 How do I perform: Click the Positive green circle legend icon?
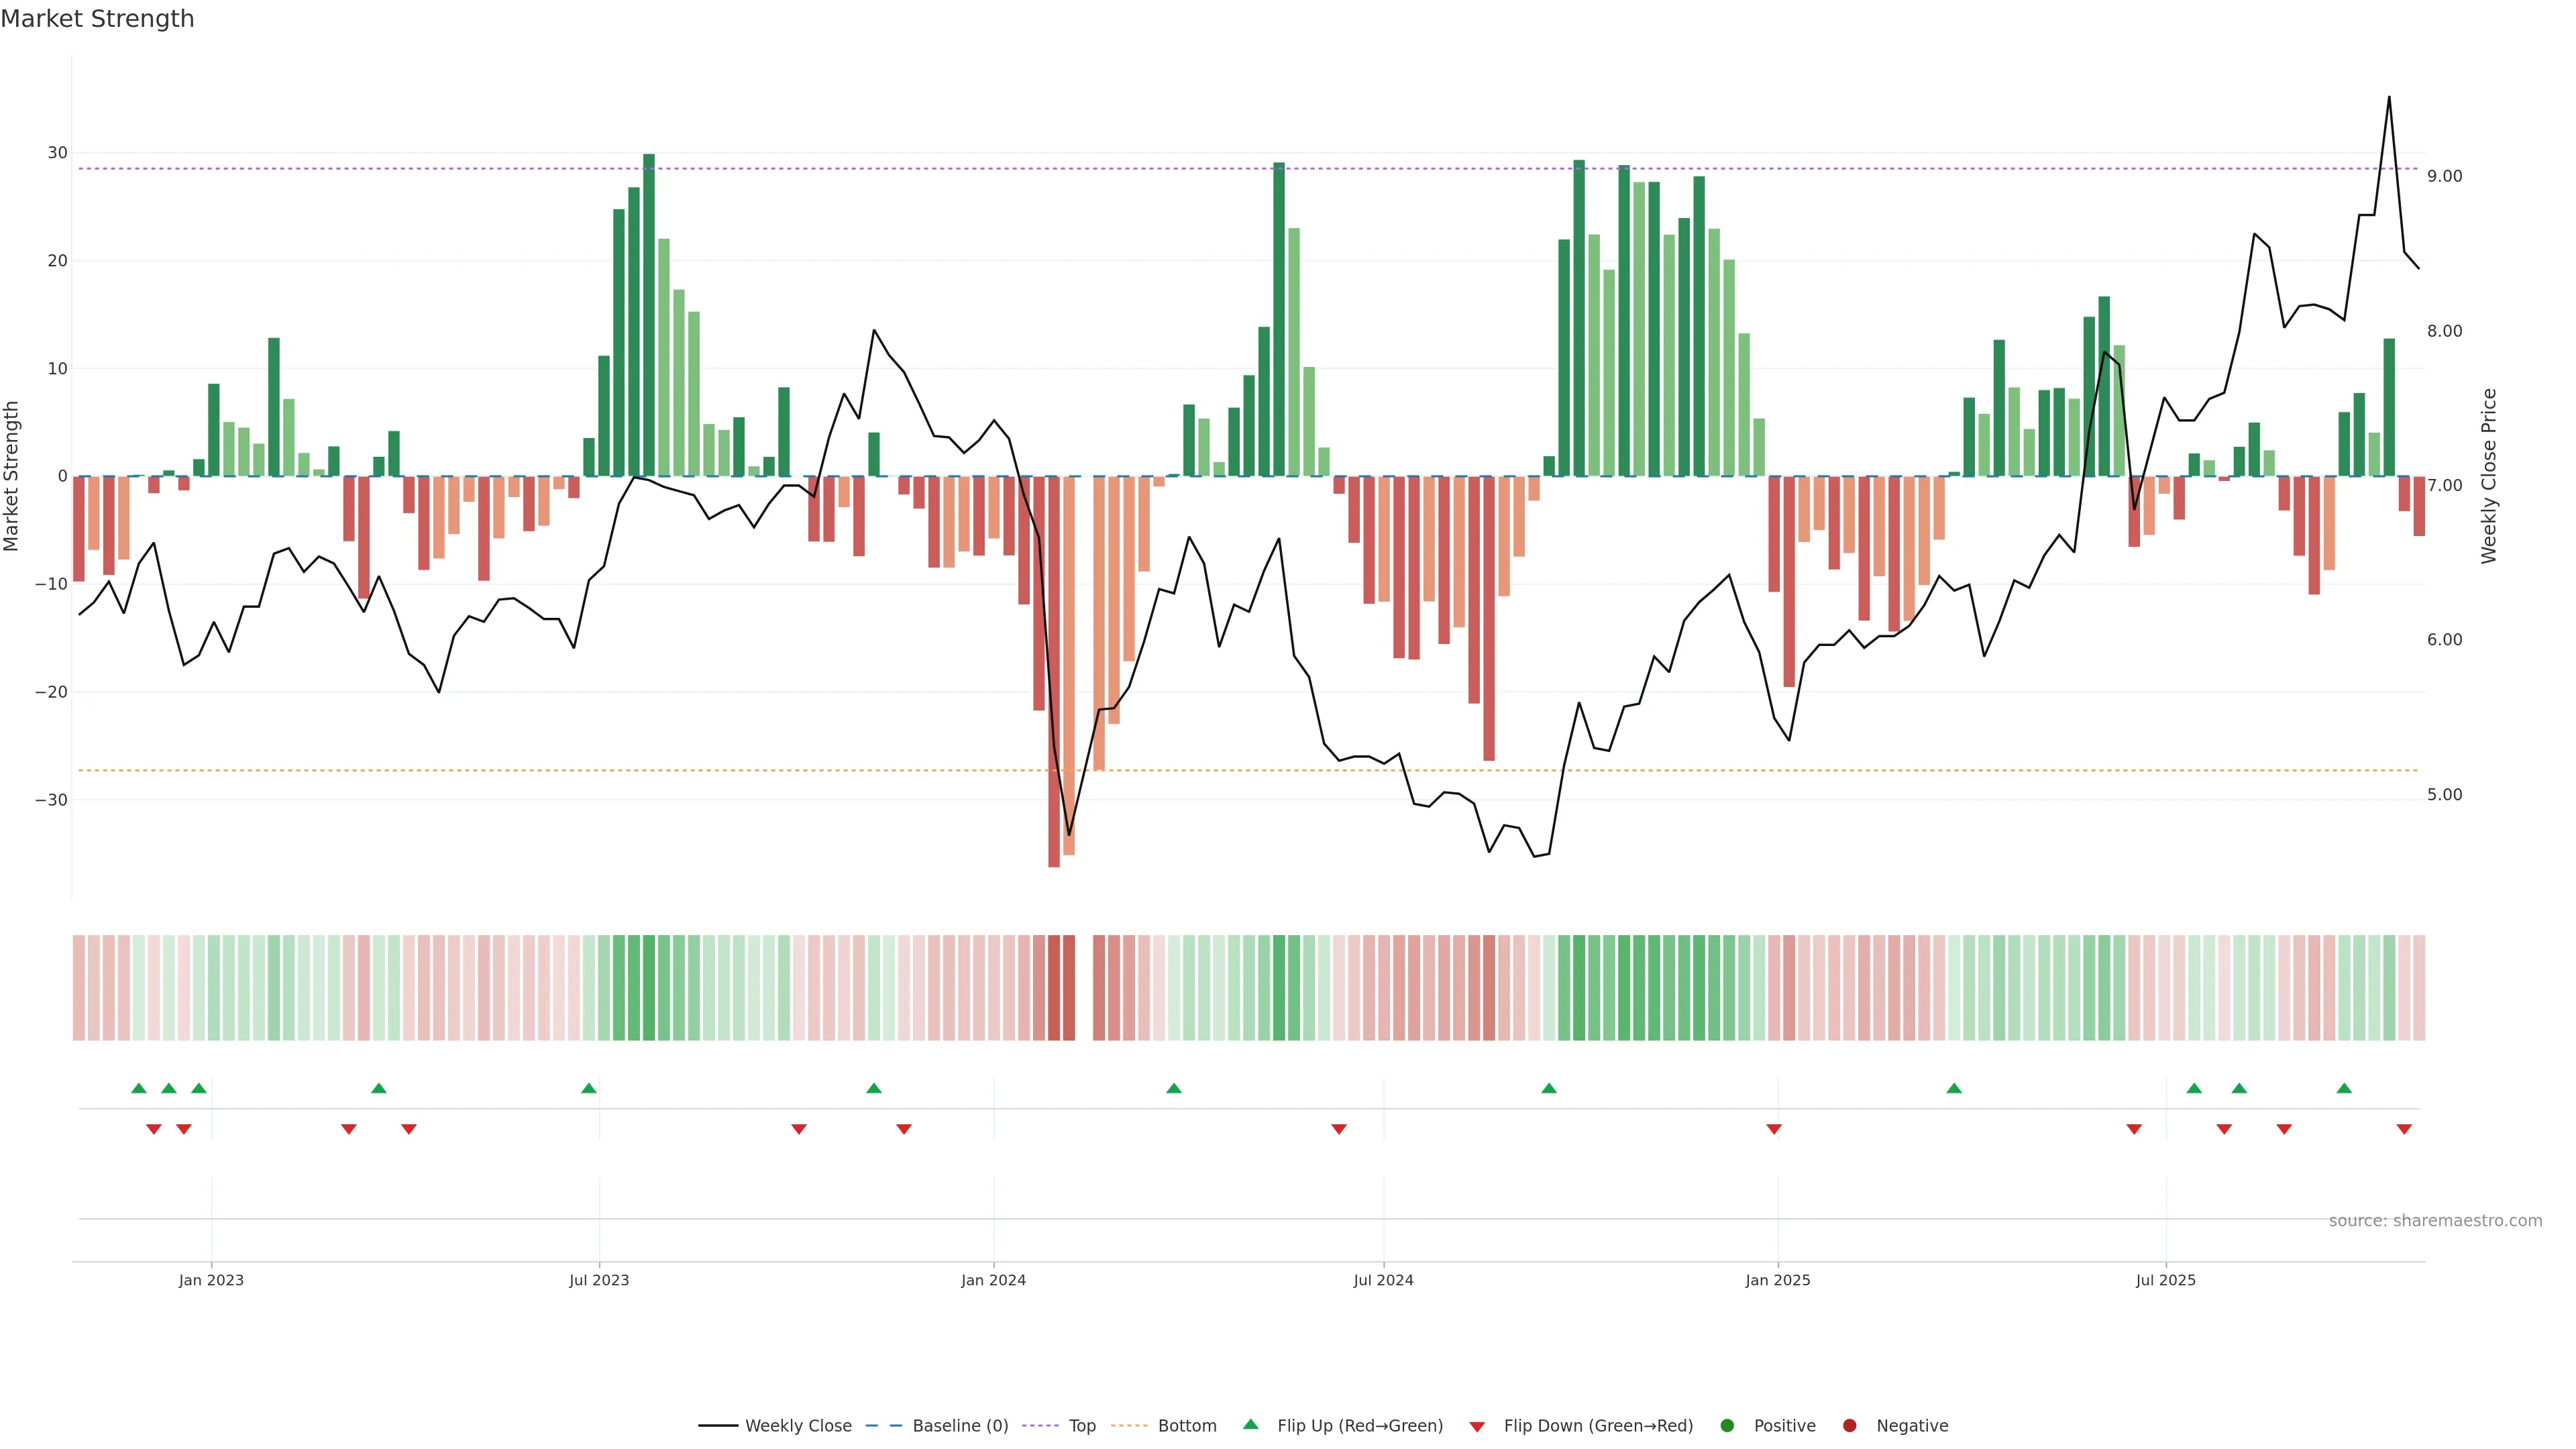[1727, 1425]
